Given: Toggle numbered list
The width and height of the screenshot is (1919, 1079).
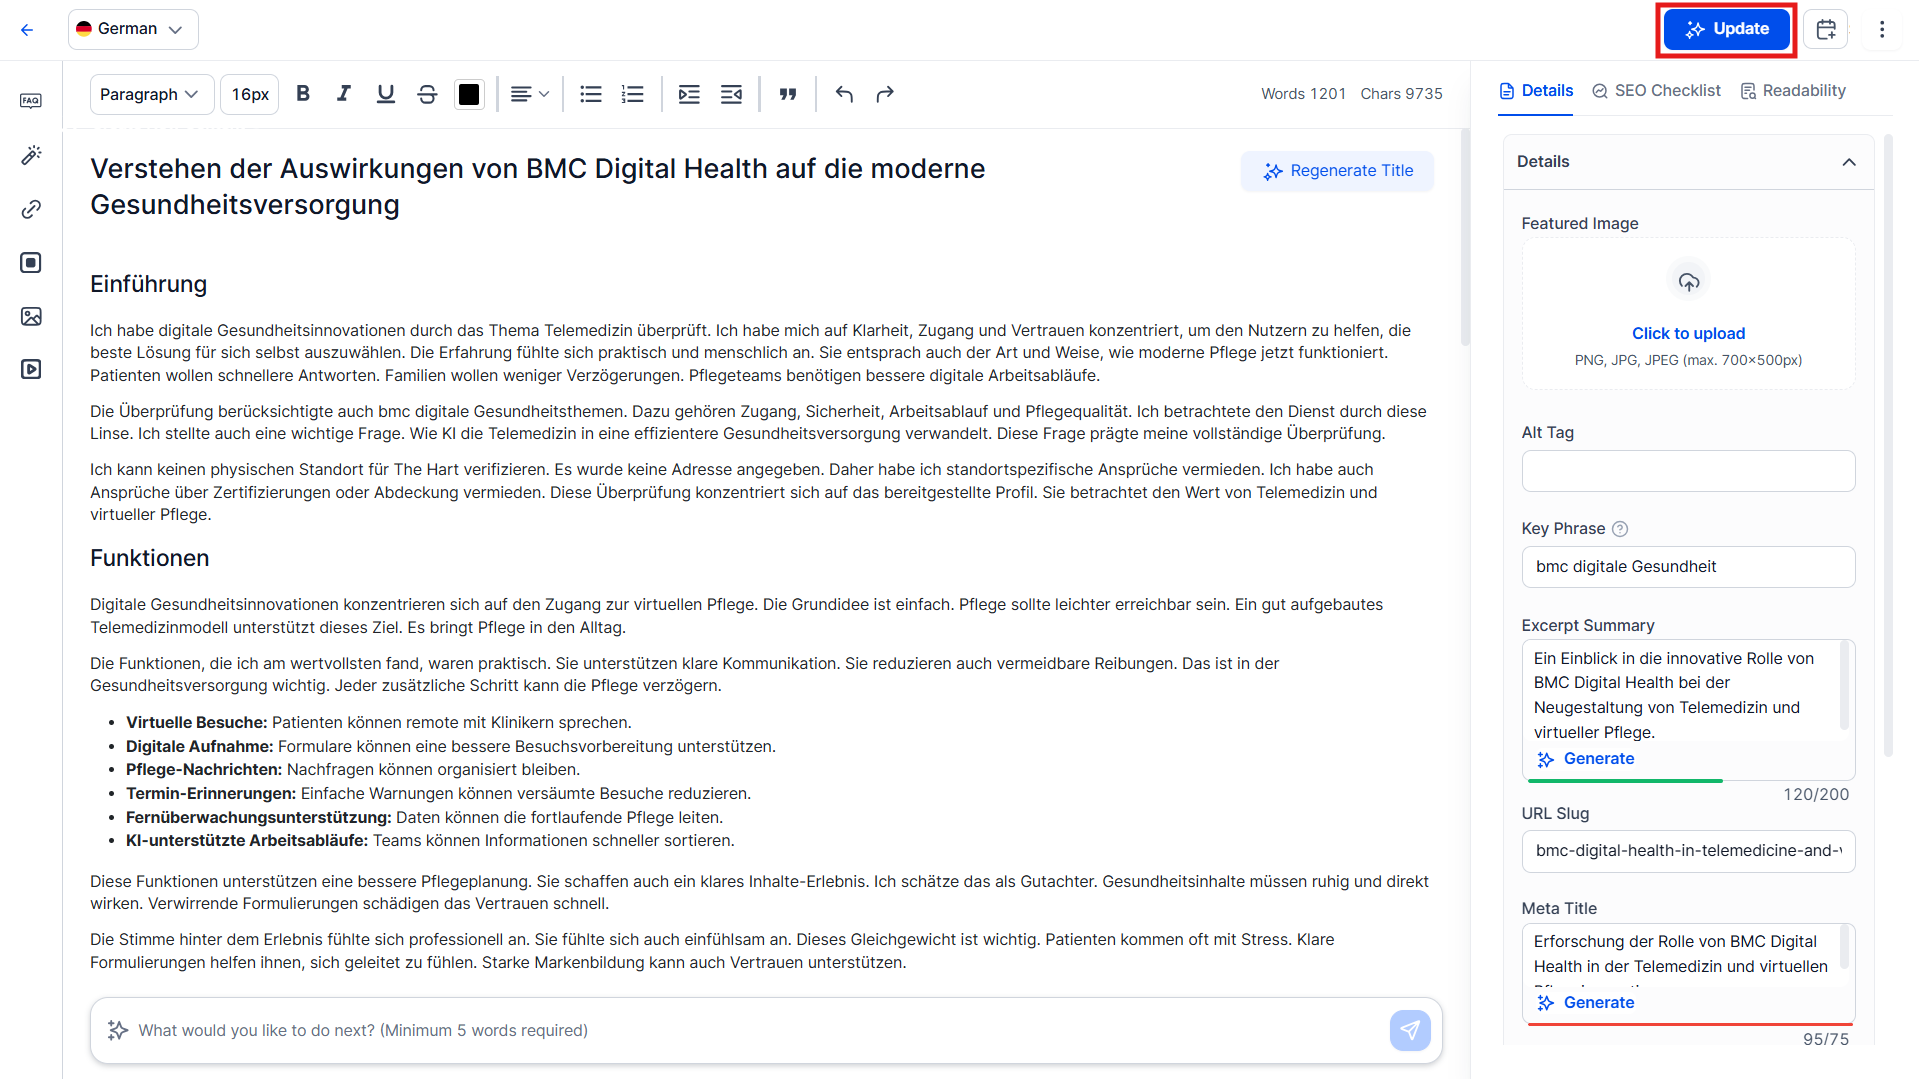Looking at the screenshot, I should tap(632, 94).
